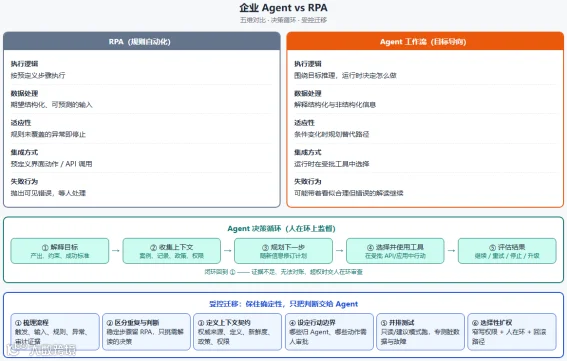The width and height of the screenshot is (567, 362).
Task: Select '数据处理' label in the RPA panel
Action: click(x=24, y=93)
